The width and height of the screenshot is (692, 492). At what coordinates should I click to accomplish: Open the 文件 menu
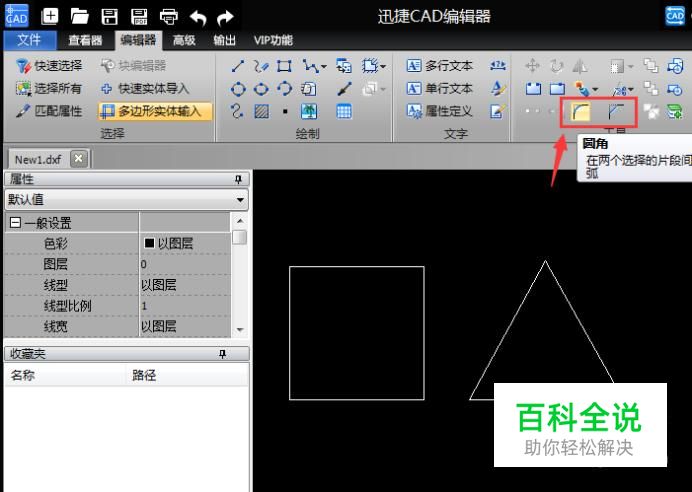(30, 41)
